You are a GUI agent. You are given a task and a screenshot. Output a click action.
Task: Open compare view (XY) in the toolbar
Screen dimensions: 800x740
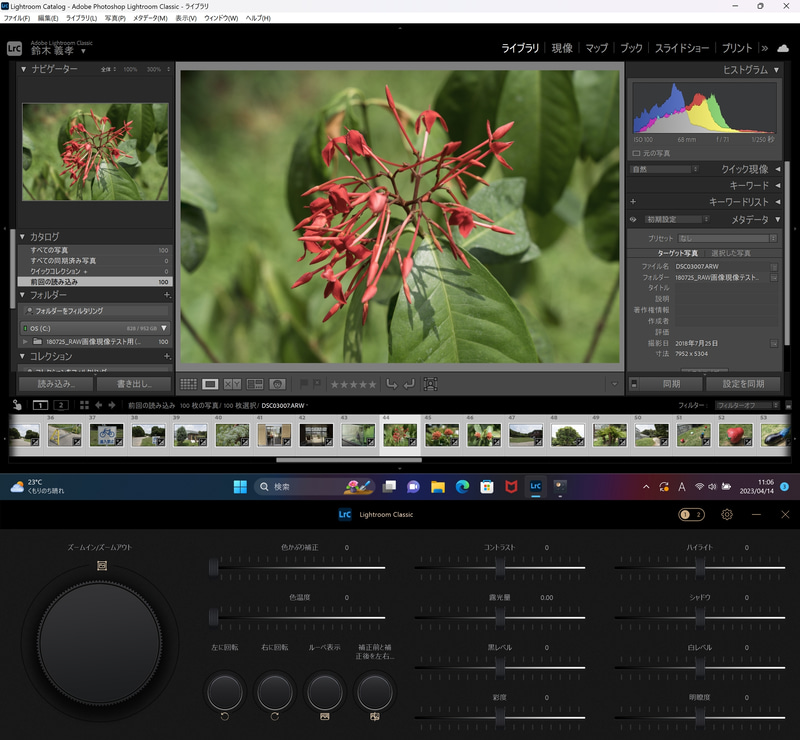232,384
